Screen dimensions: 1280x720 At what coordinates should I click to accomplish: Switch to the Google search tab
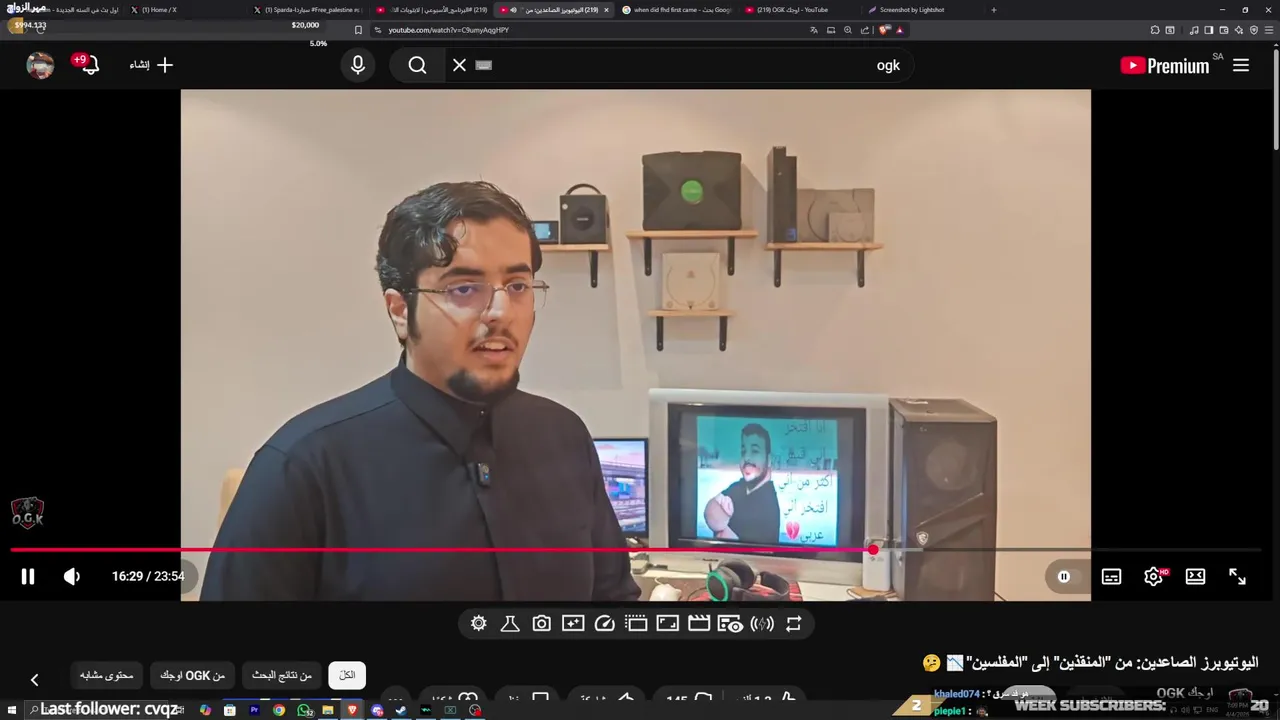pyautogui.click(x=680, y=10)
